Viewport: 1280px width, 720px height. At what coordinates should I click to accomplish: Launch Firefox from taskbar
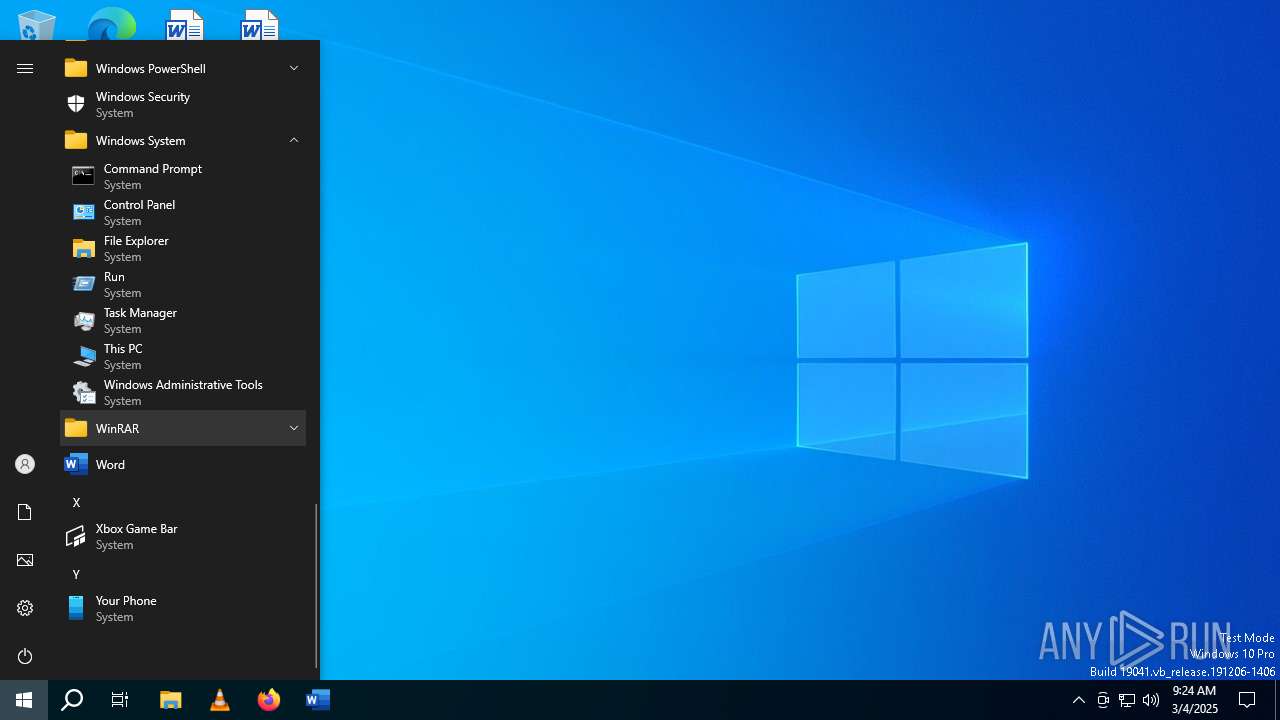coord(269,700)
